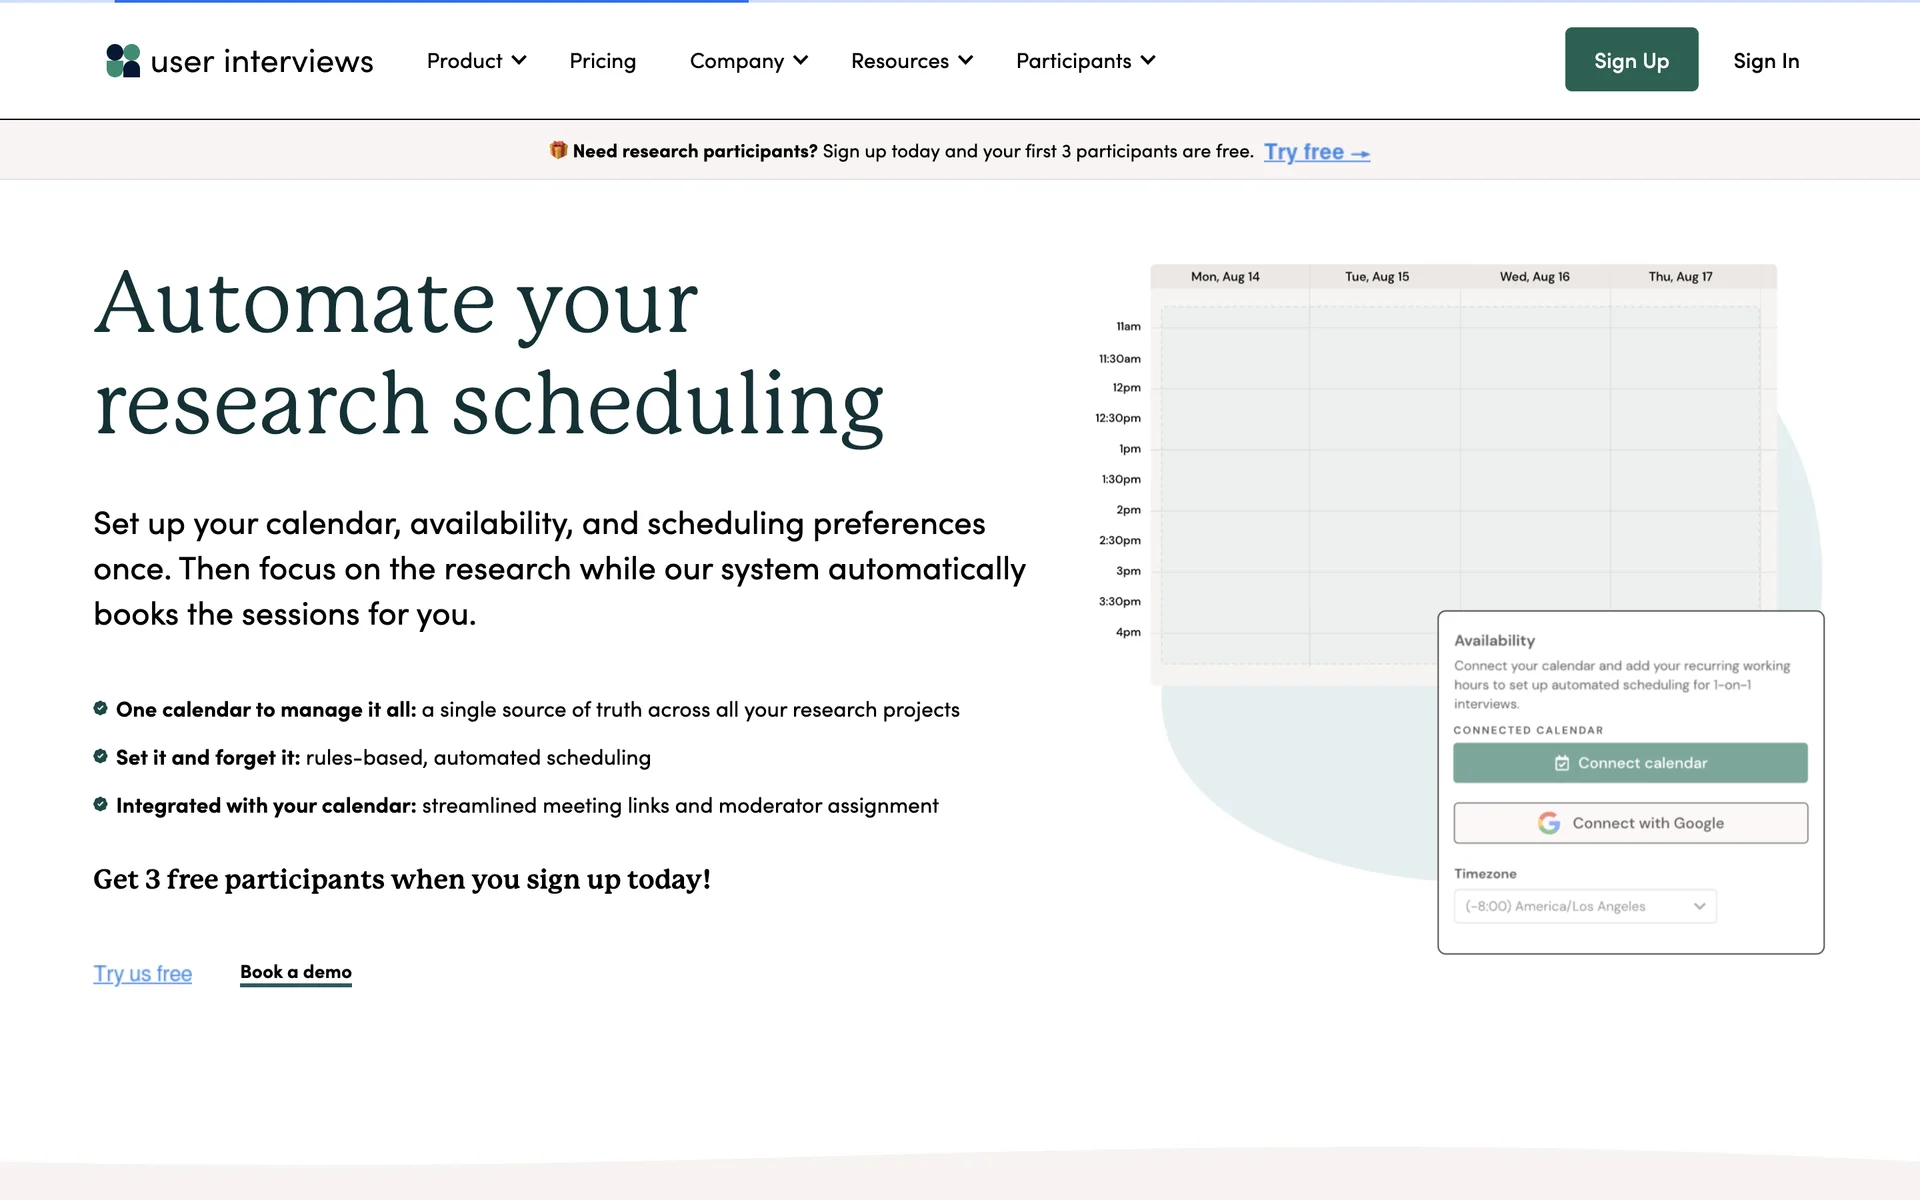Open the Timezone America/Los Angeles selector
This screenshot has height=1200, width=1920.
tap(1584, 906)
